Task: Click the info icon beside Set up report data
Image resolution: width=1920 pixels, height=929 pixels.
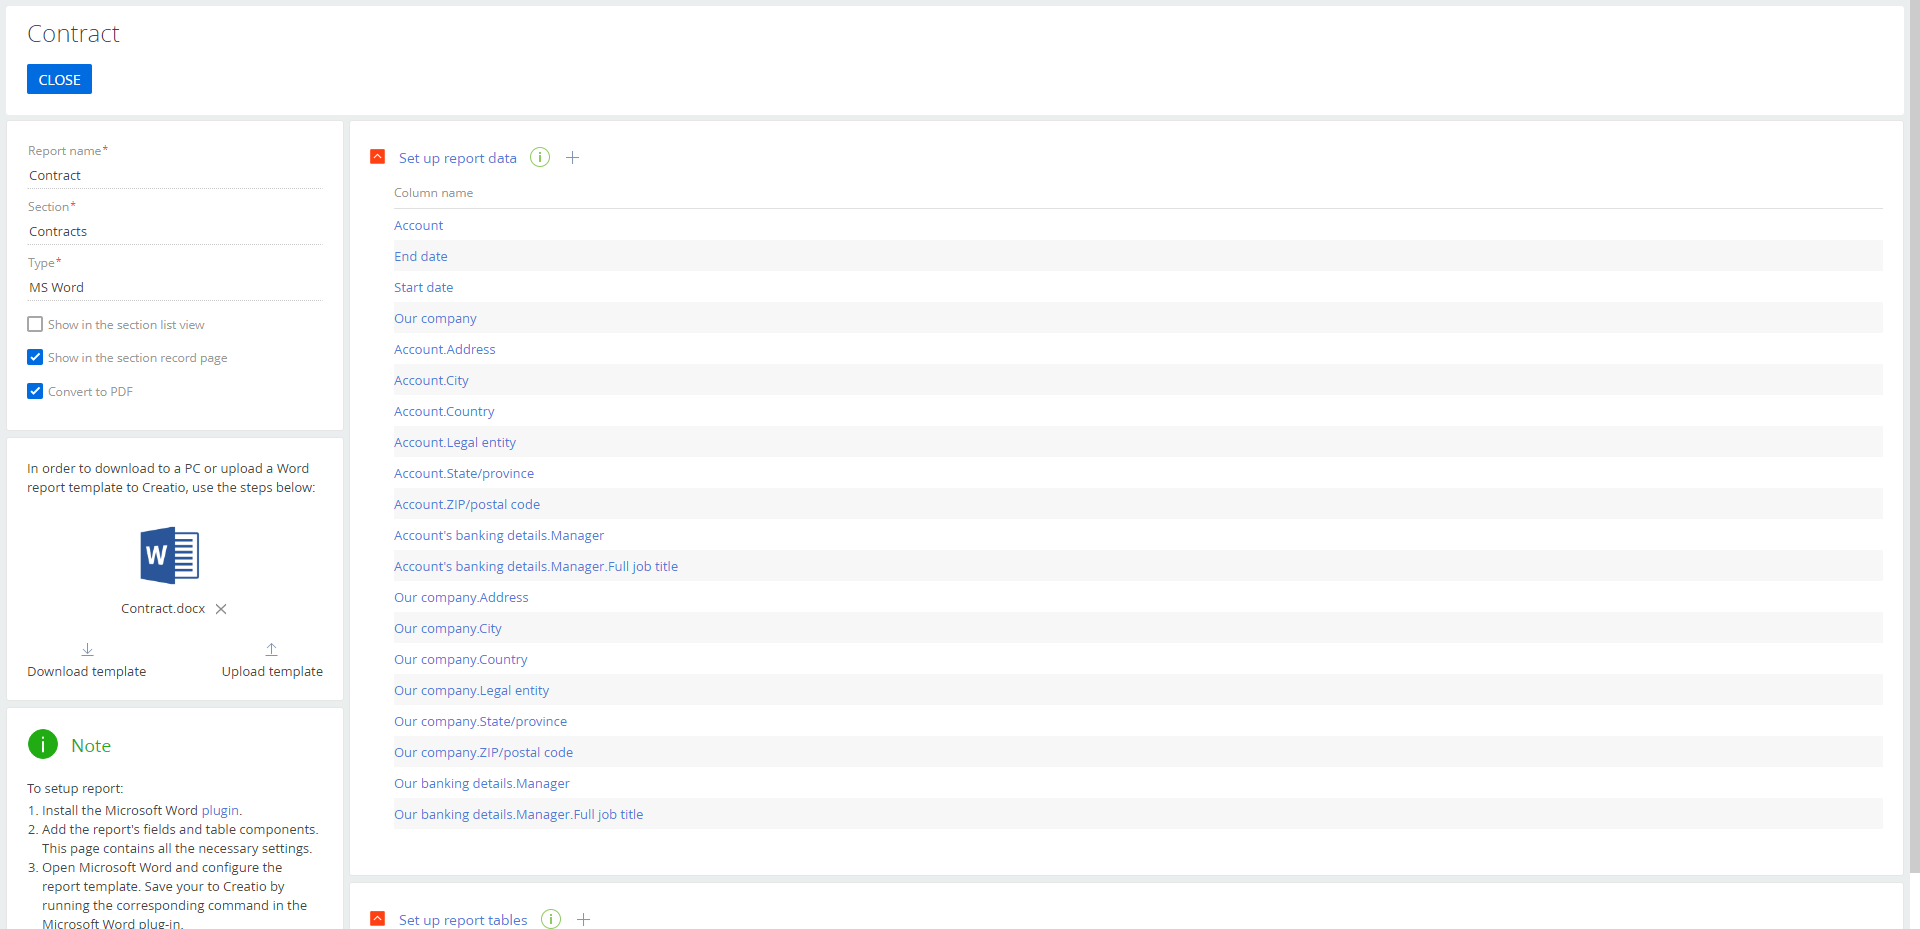Action: (540, 158)
